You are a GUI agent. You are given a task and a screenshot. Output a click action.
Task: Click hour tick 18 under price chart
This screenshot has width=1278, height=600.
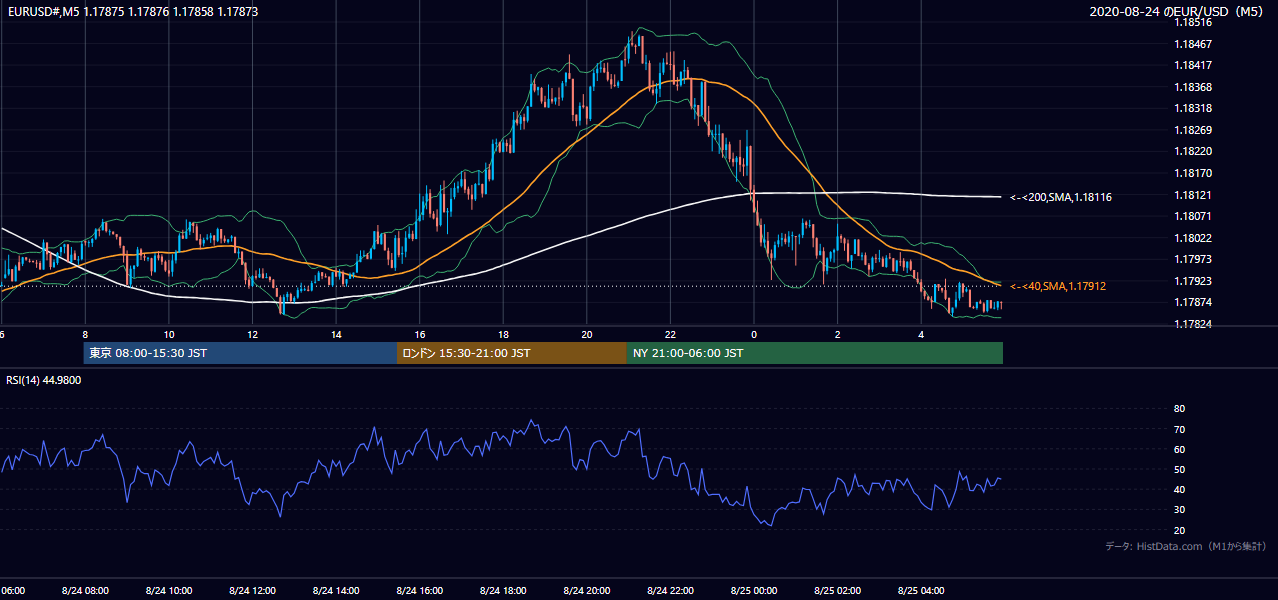coord(503,334)
